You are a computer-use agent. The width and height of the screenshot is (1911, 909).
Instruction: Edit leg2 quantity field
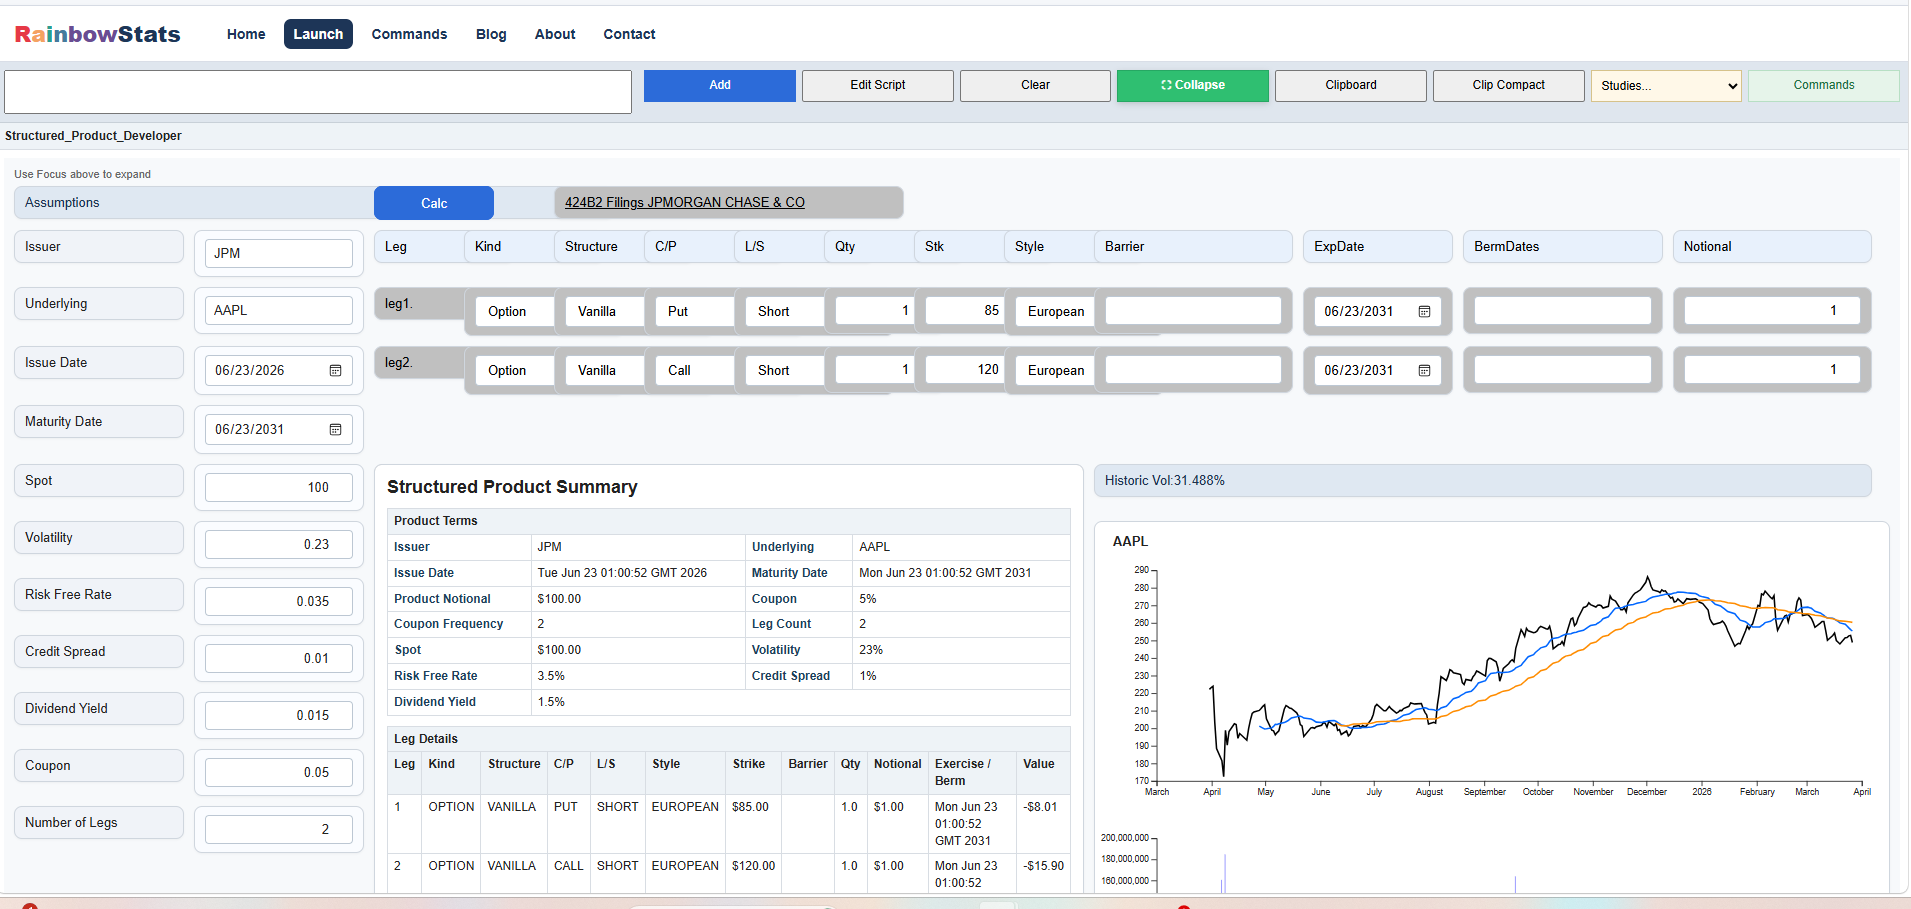coord(874,370)
